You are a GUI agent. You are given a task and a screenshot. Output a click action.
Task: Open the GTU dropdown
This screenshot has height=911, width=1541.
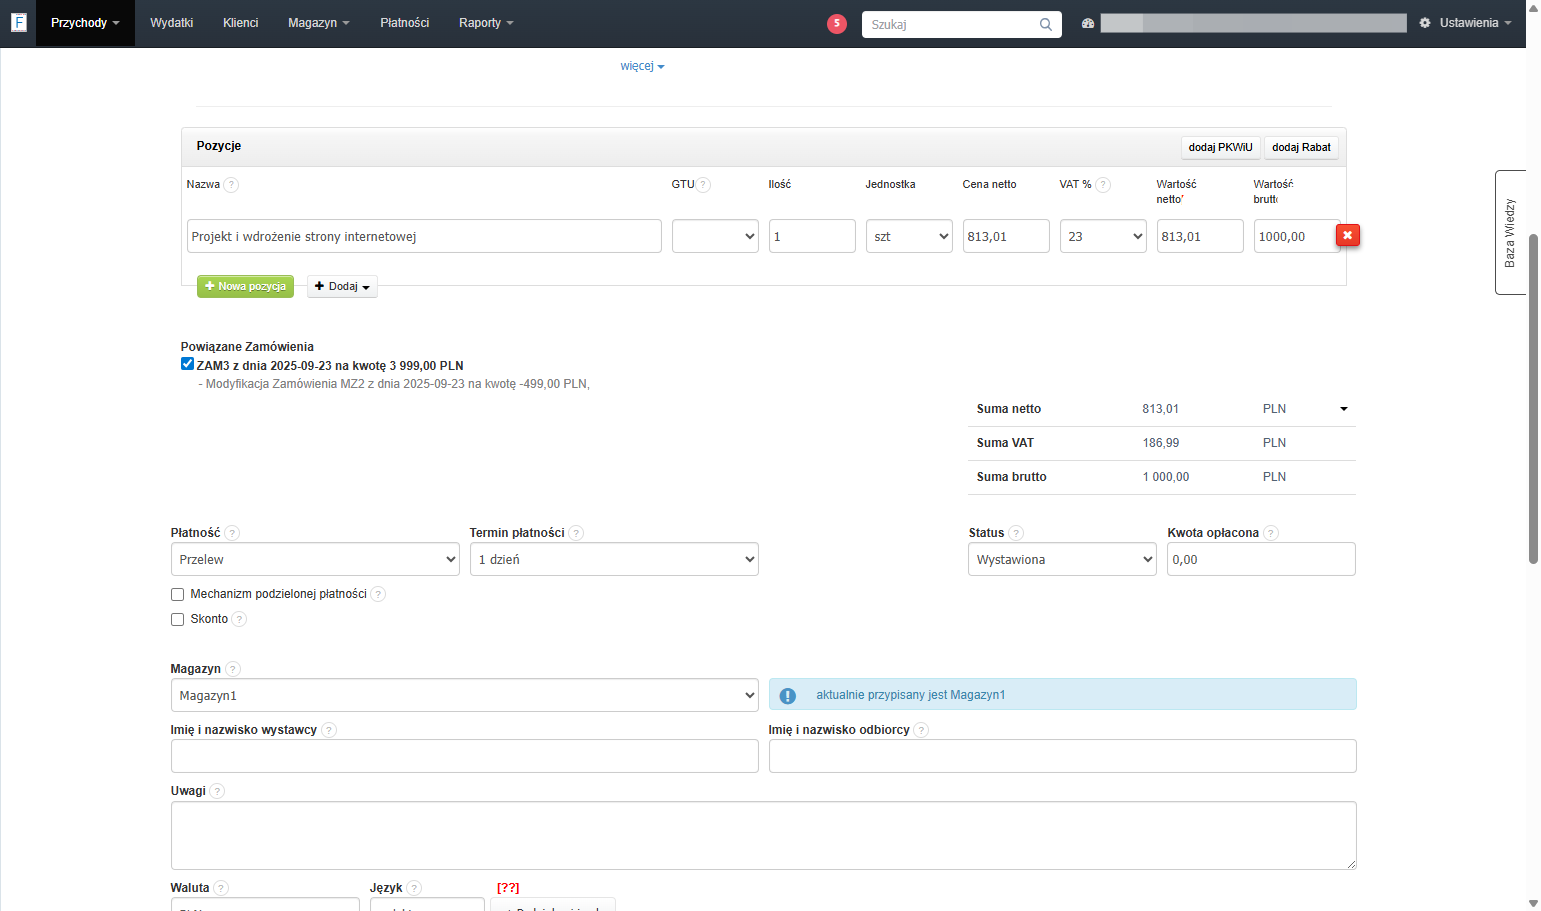click(715, 236)
